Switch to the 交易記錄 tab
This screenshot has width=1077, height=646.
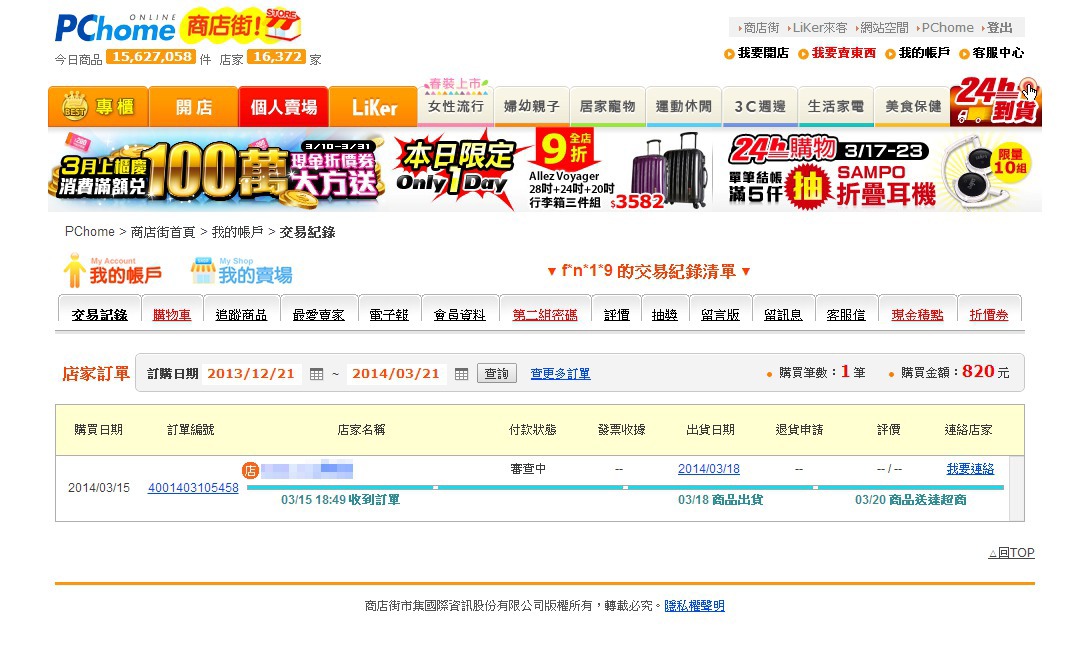pos(100,314)
